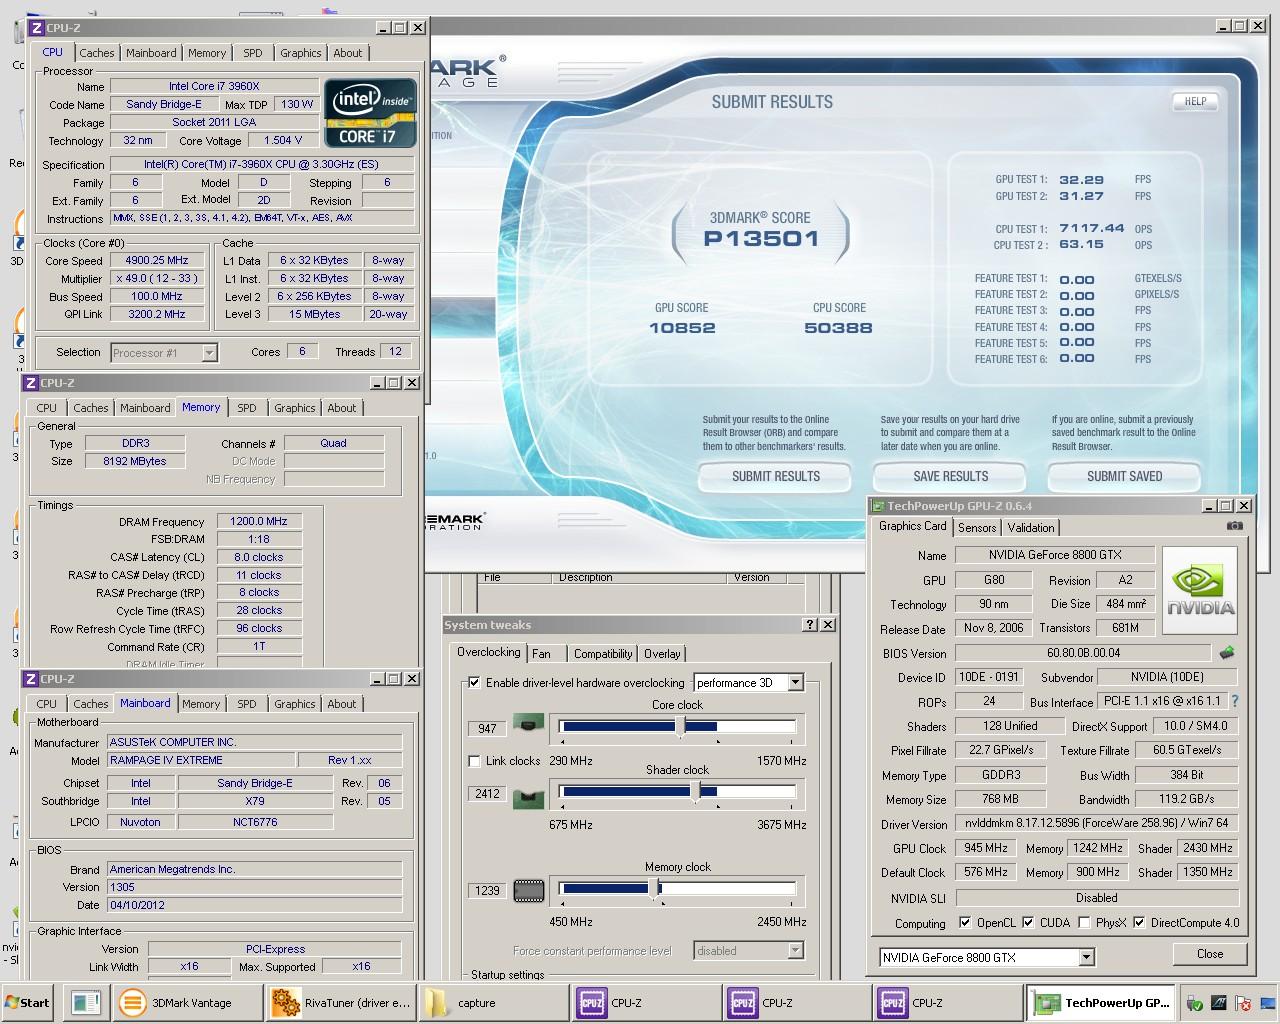Click the RivaTuner core clock chip icon
The height and width of the screenshot is (1024, 1280).
pos(528,722)
